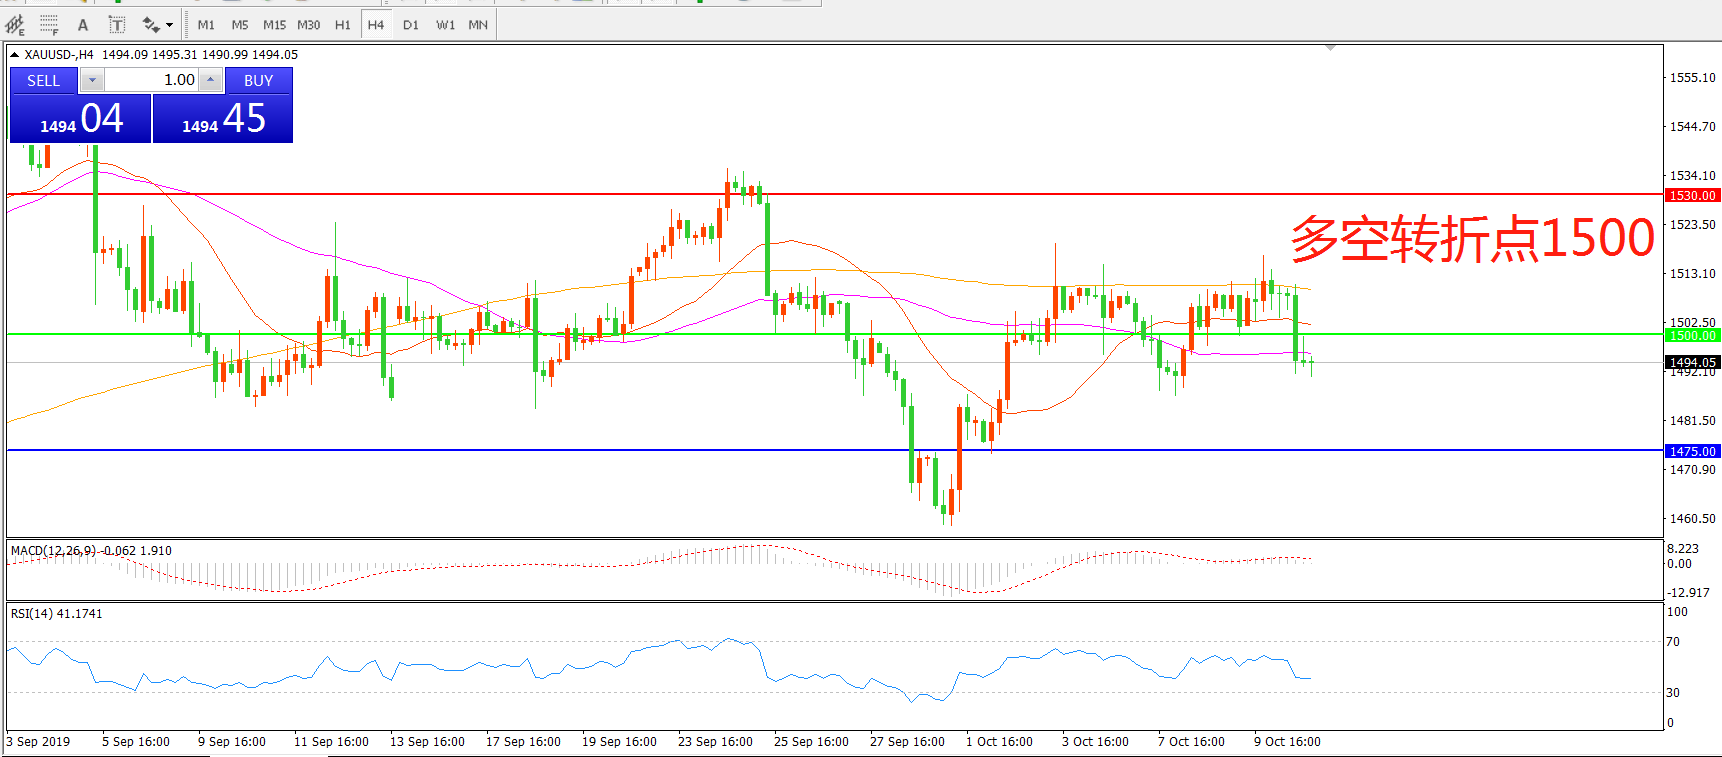
Task: Switch chart to M1 timeframe
Action: tap(206, 25)
